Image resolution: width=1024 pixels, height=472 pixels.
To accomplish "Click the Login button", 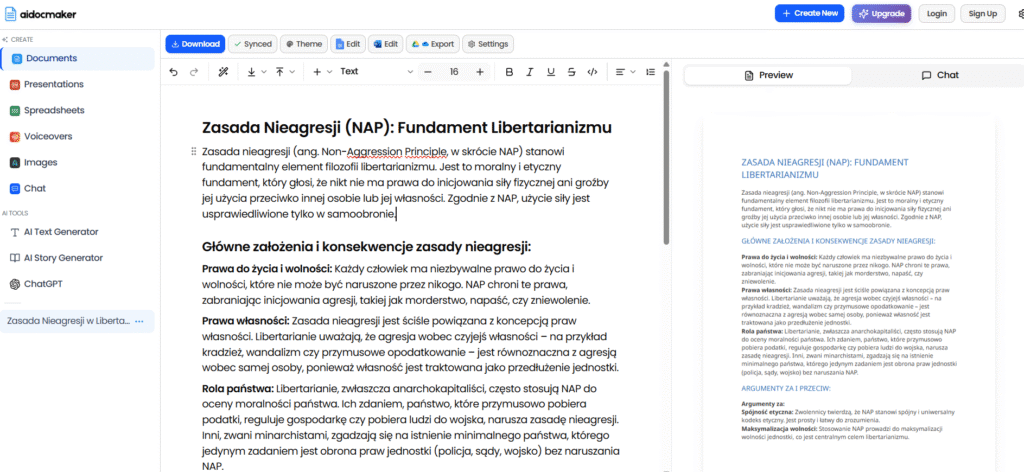I will (936, 13).
